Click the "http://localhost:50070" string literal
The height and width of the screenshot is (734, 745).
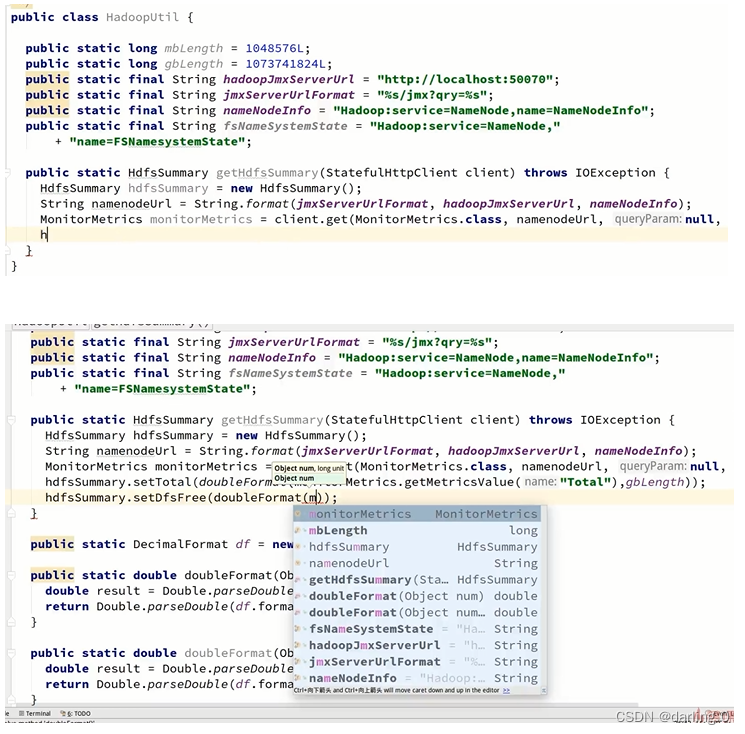[465, 79]
